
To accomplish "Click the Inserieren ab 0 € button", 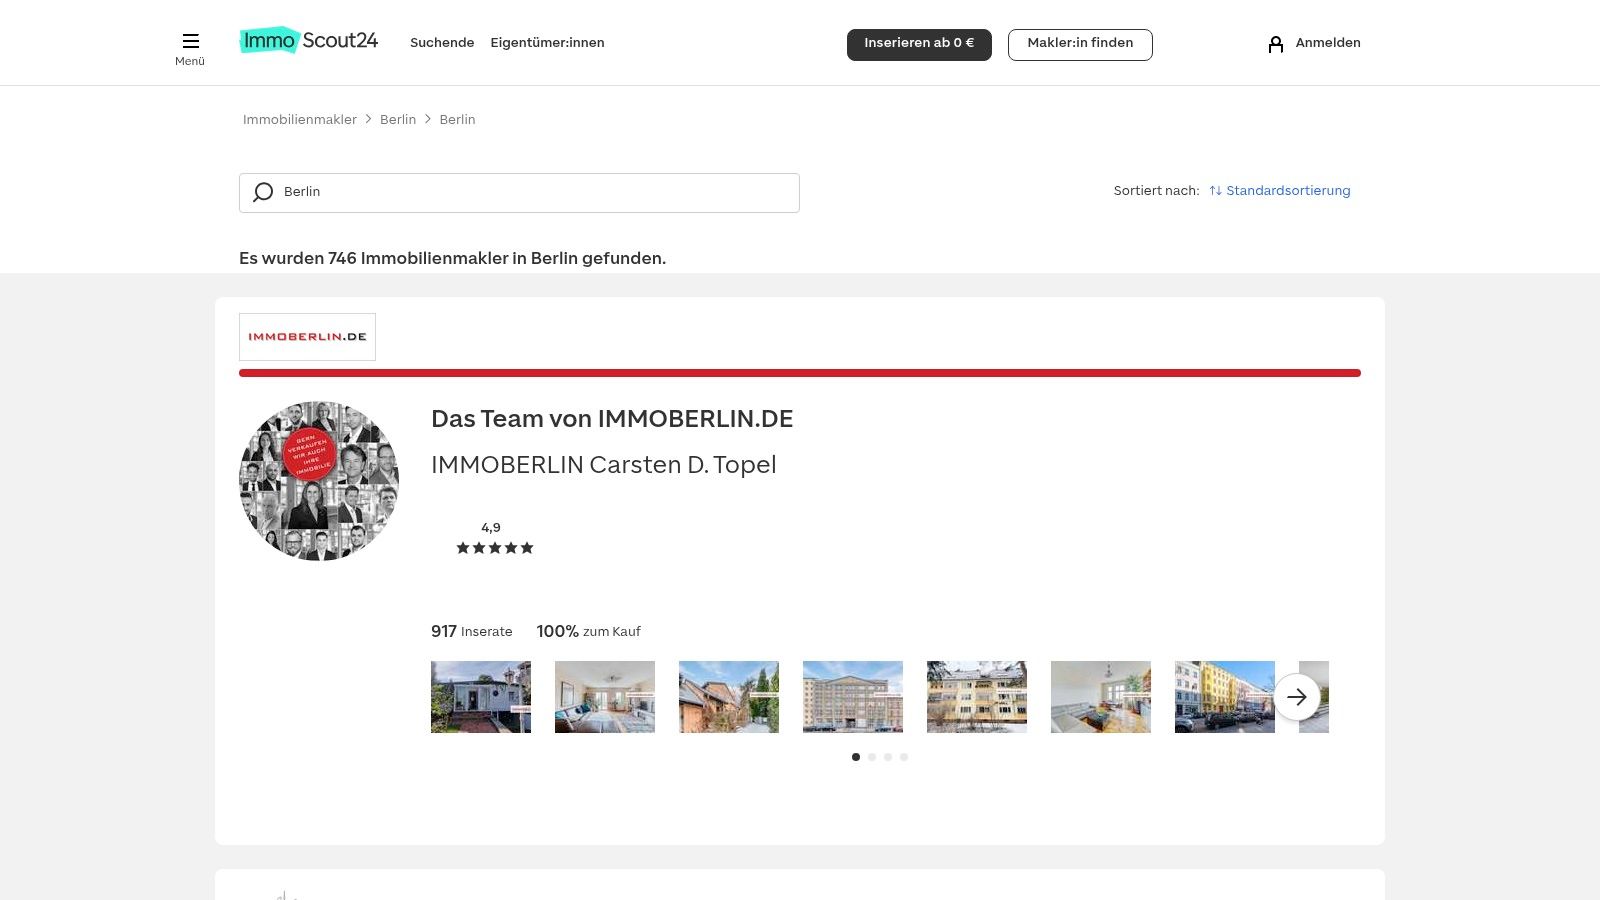I will [918, 44].
